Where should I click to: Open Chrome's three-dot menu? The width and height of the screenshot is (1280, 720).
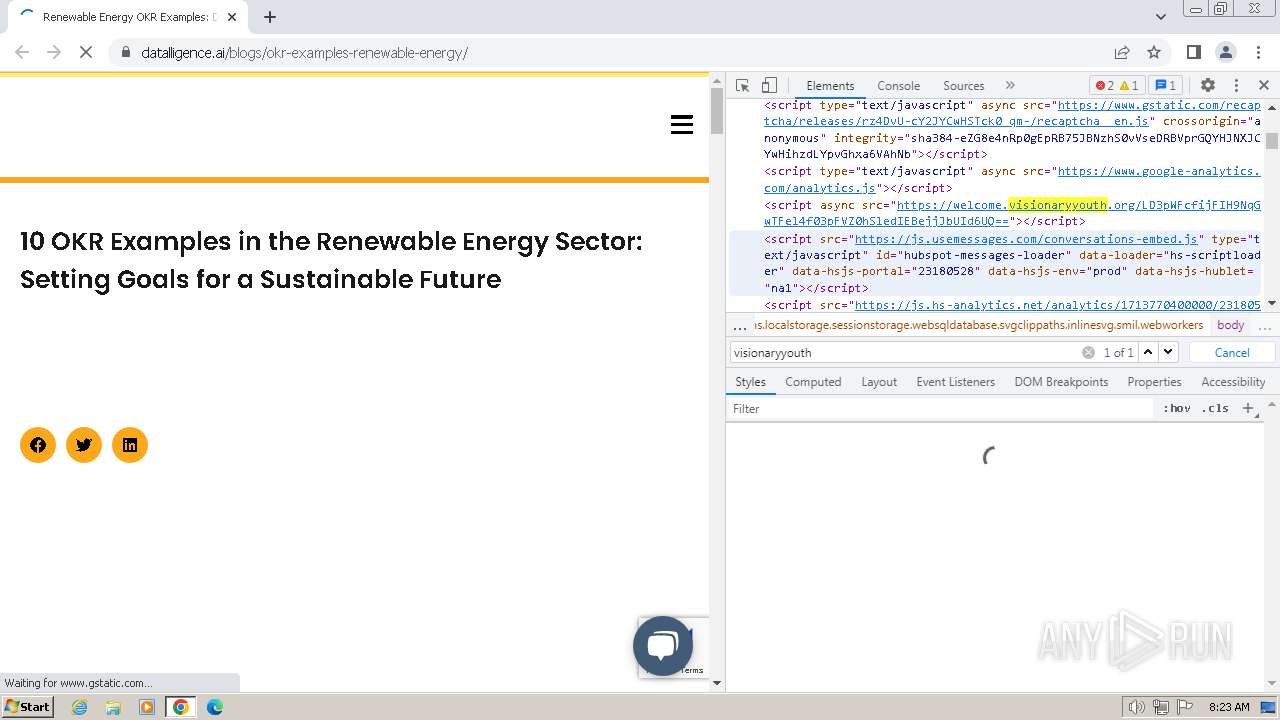1257,52
